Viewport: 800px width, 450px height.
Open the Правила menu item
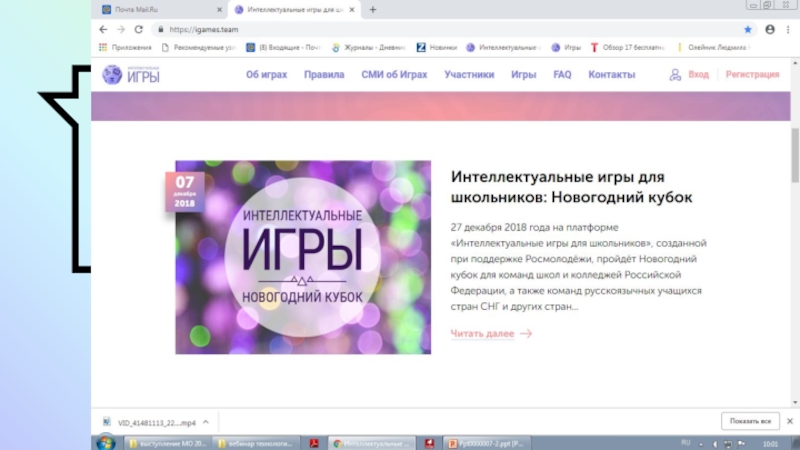pyautogui.click(x=324, y=75)
